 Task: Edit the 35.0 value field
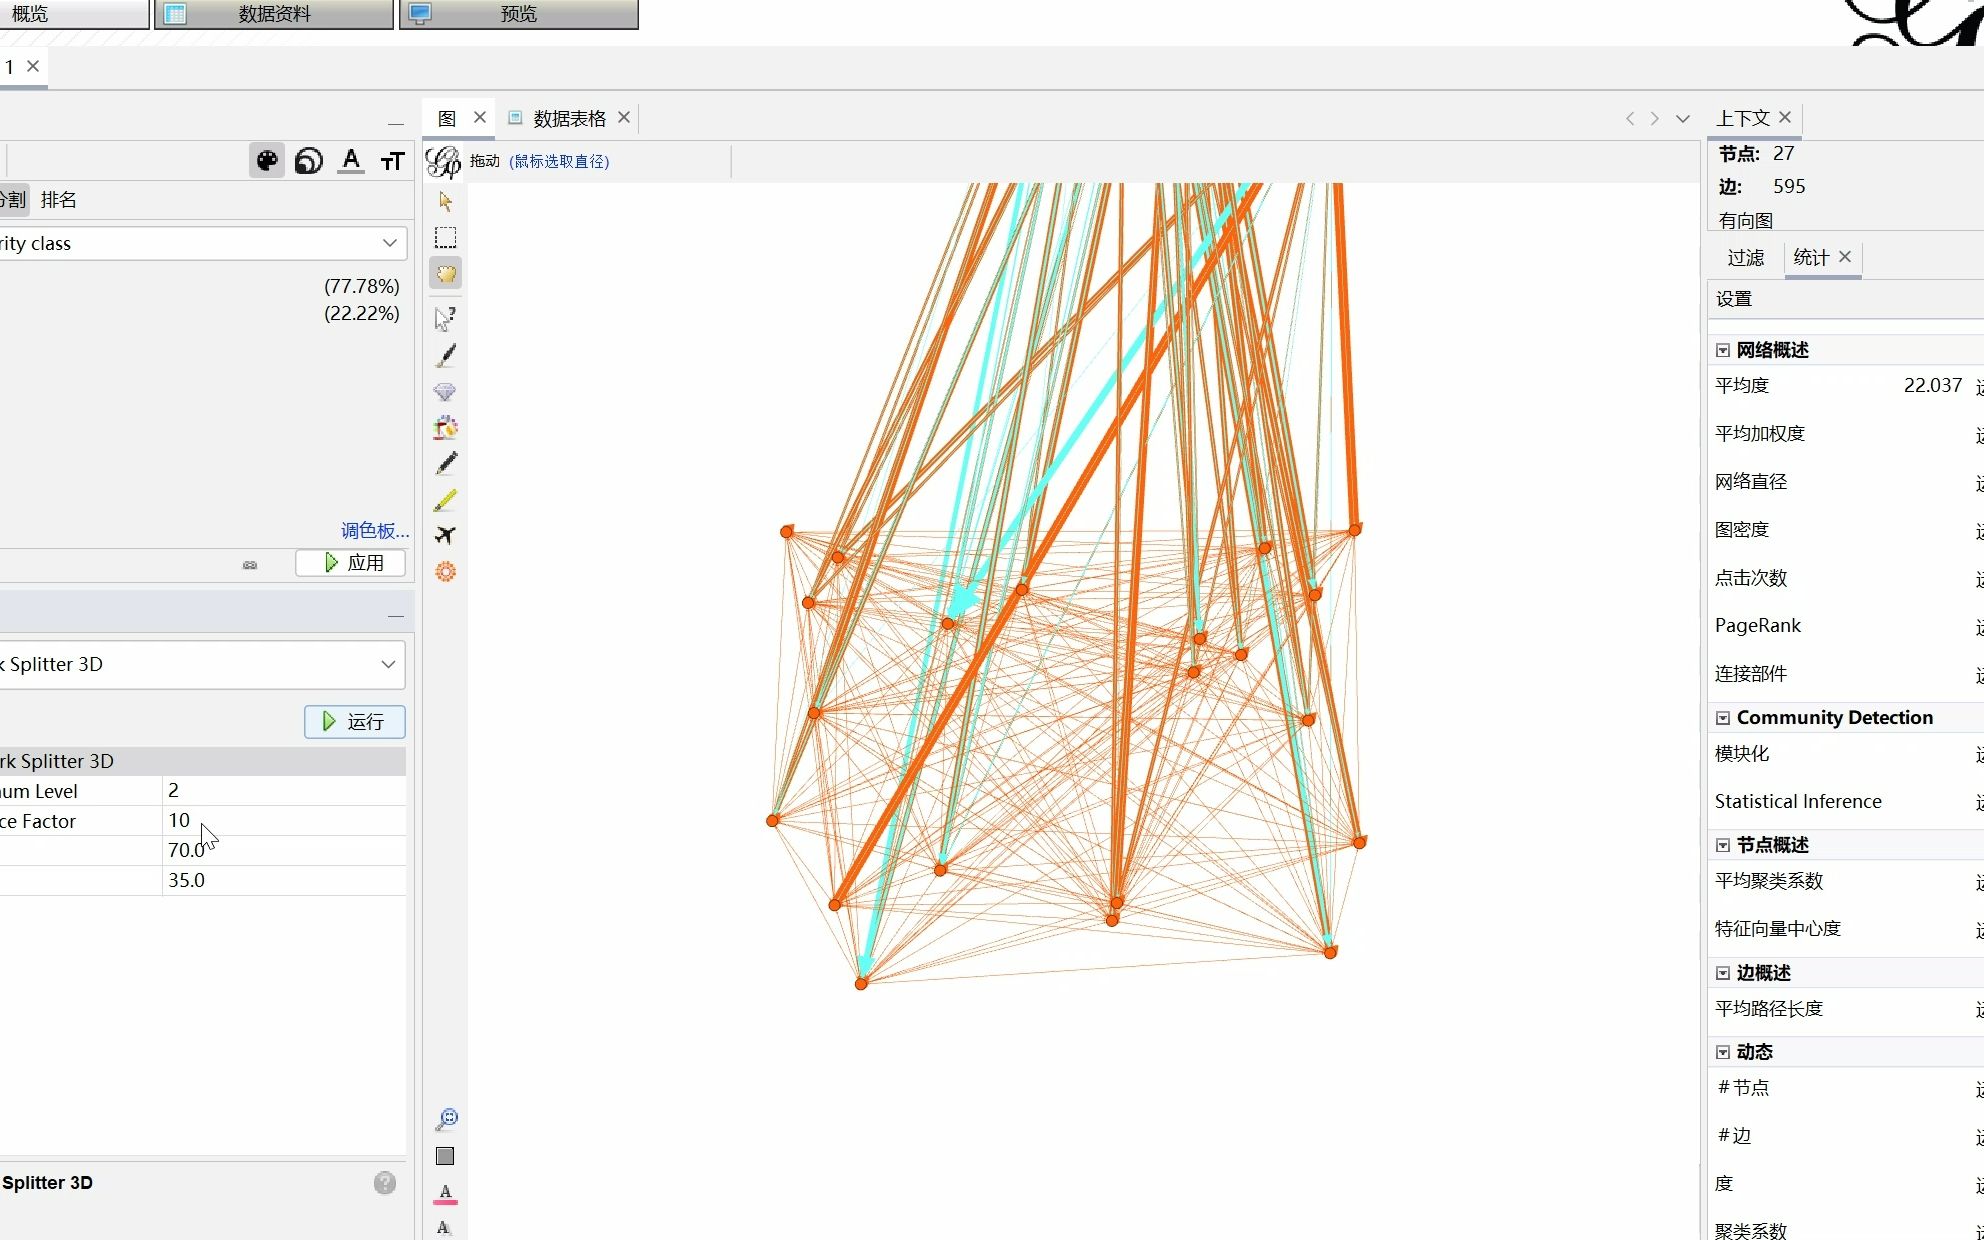pyautogui.click(x=284, y=880)
